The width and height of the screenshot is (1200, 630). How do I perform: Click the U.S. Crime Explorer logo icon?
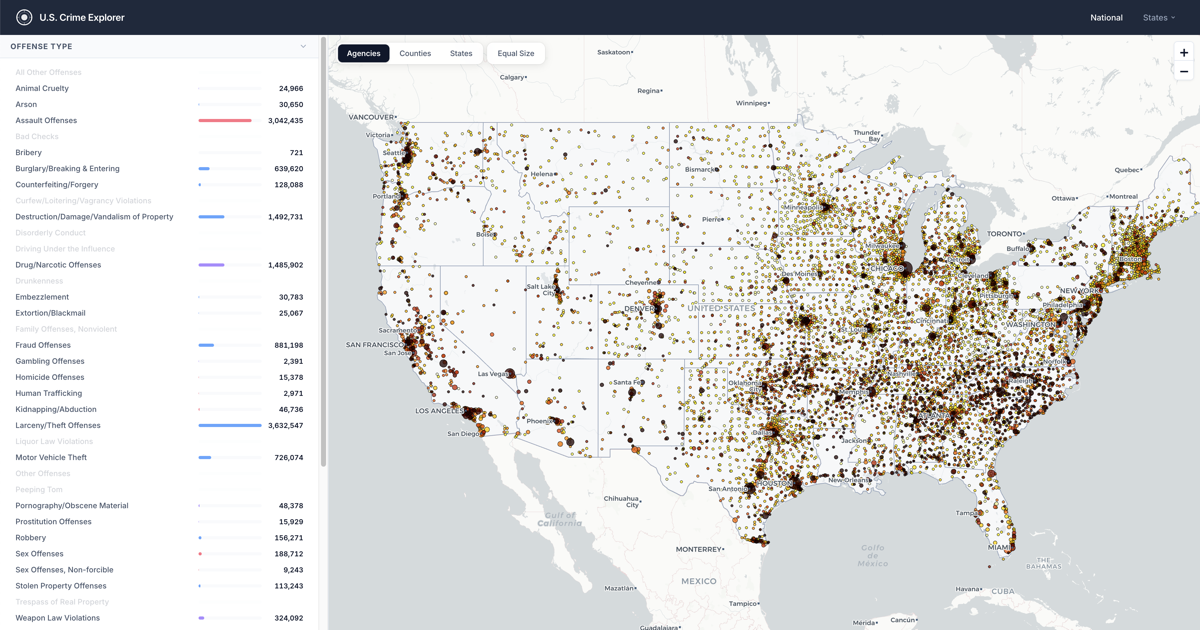click(x=24, y=17)
